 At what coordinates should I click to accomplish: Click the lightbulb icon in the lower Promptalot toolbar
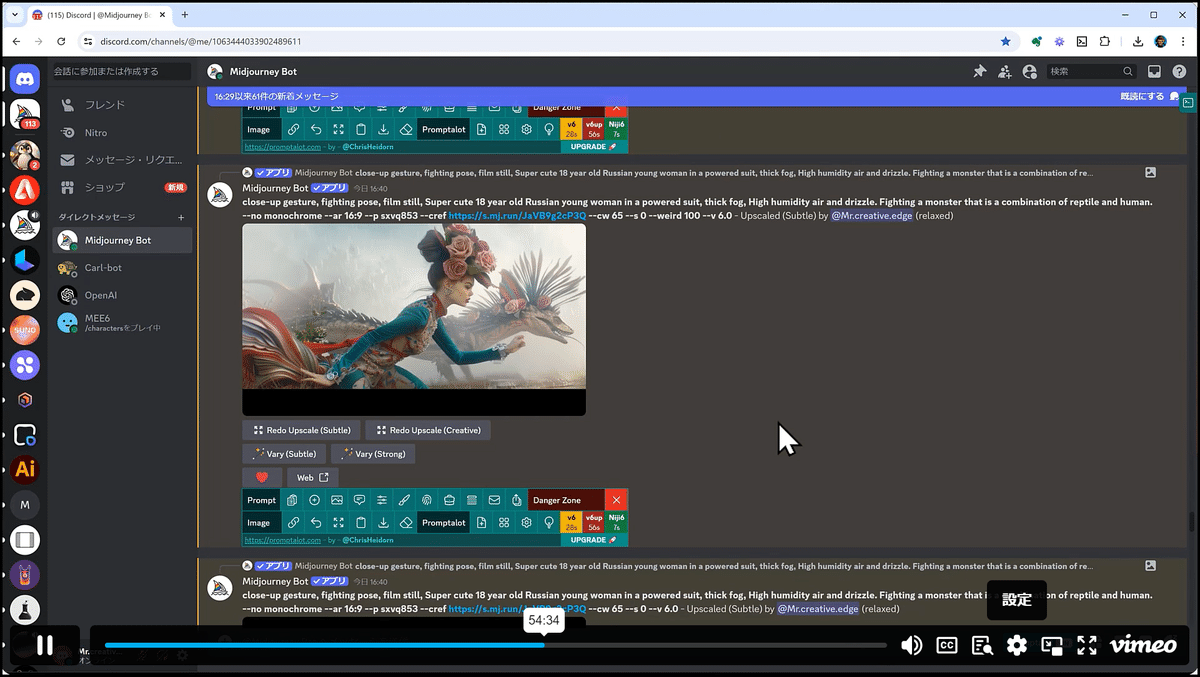(x=549, y=522)
